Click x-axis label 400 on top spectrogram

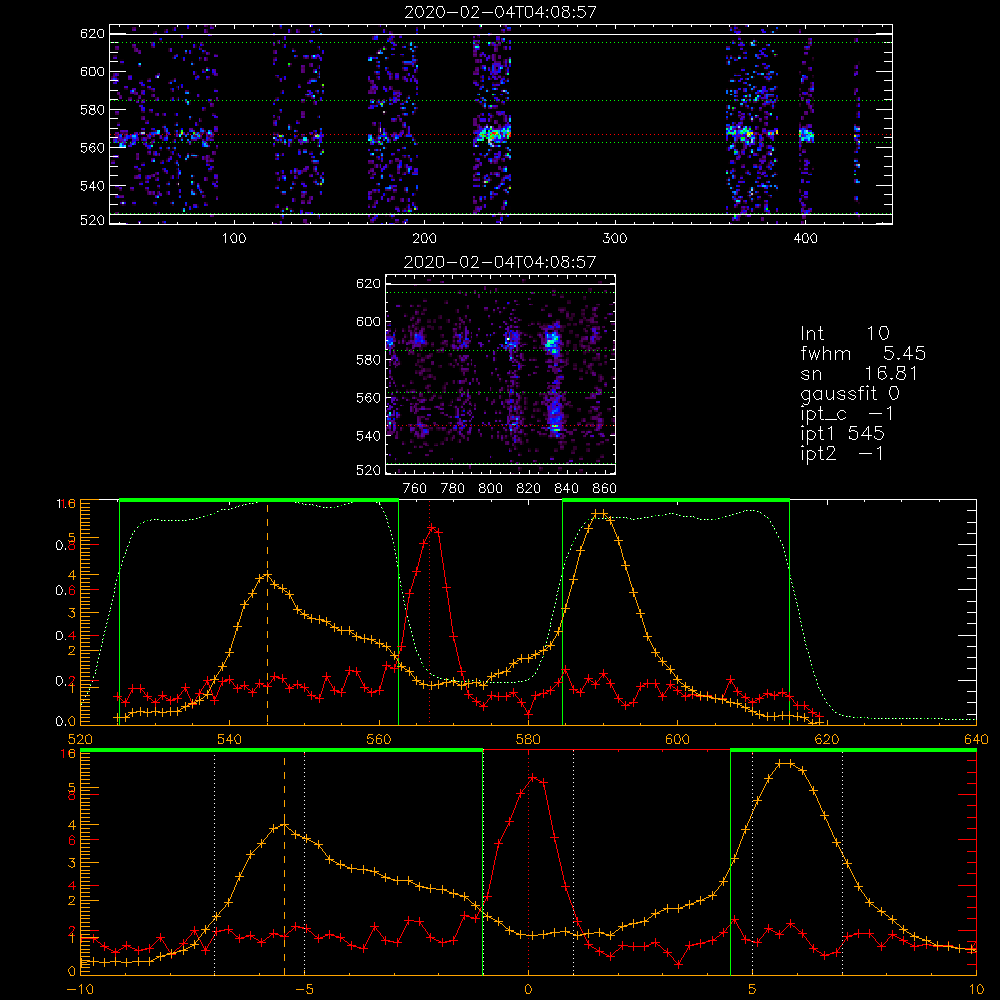tap(805, 239)
